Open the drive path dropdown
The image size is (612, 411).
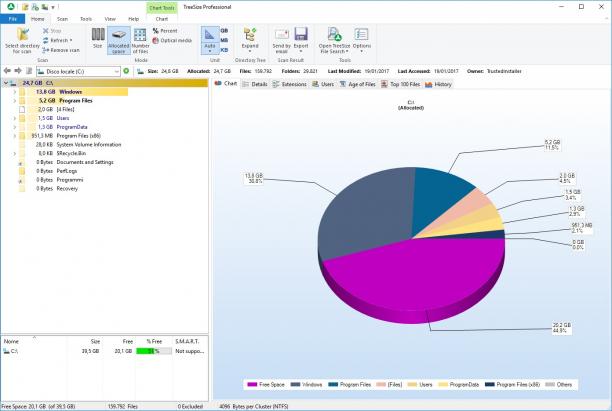(x=116, y=71)
